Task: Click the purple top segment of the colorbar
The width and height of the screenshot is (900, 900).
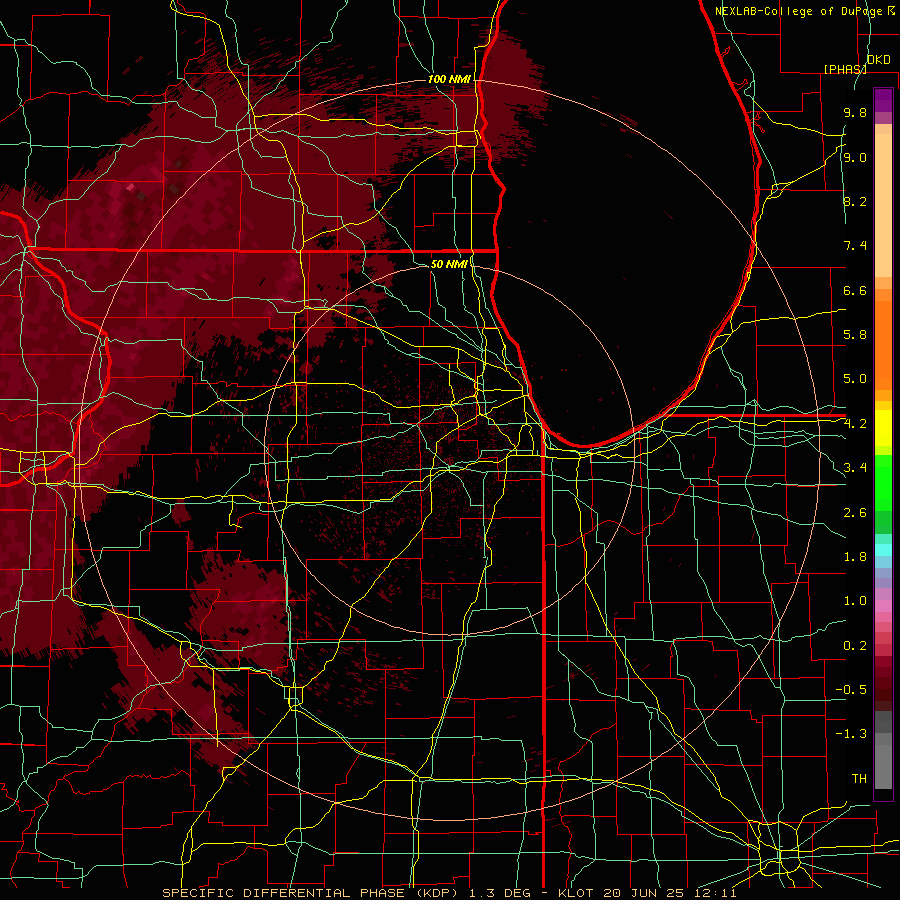Action: 883,100
